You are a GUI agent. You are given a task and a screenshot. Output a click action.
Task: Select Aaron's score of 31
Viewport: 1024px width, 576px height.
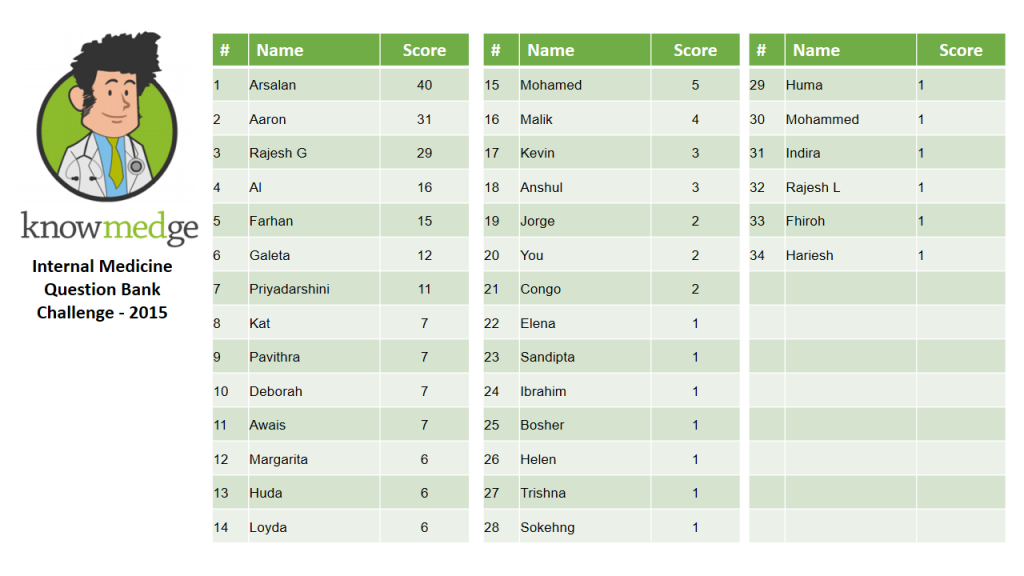(x=424, y=120)
